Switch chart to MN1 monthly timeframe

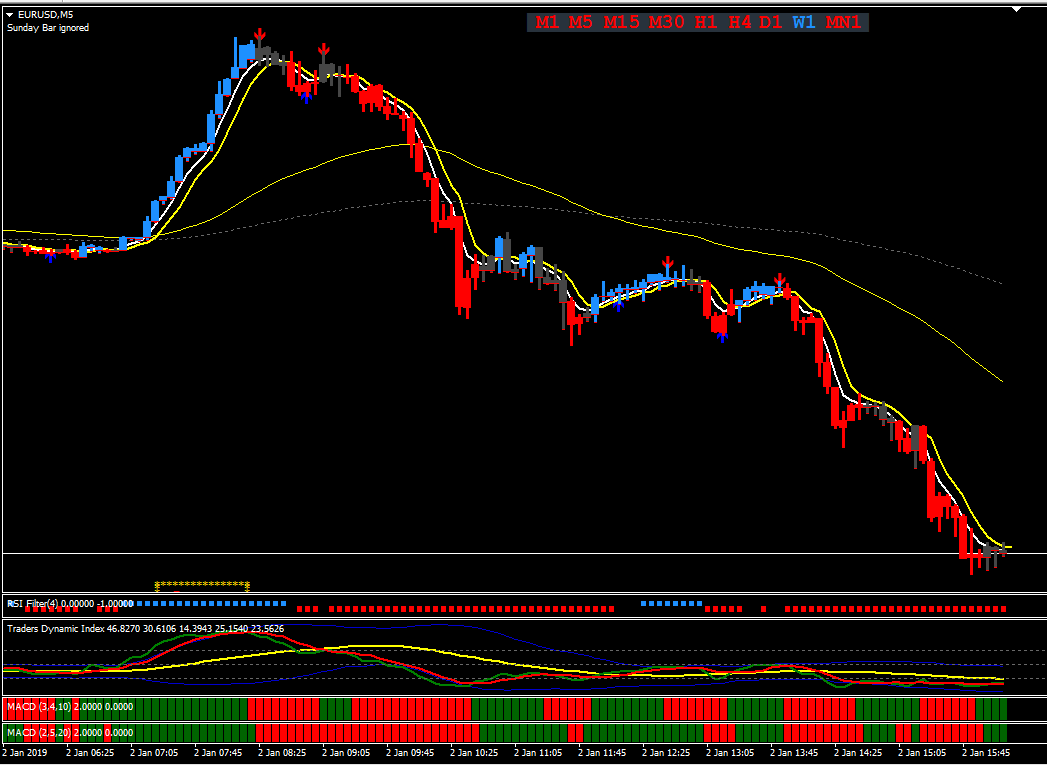click(x=843, y=23)
